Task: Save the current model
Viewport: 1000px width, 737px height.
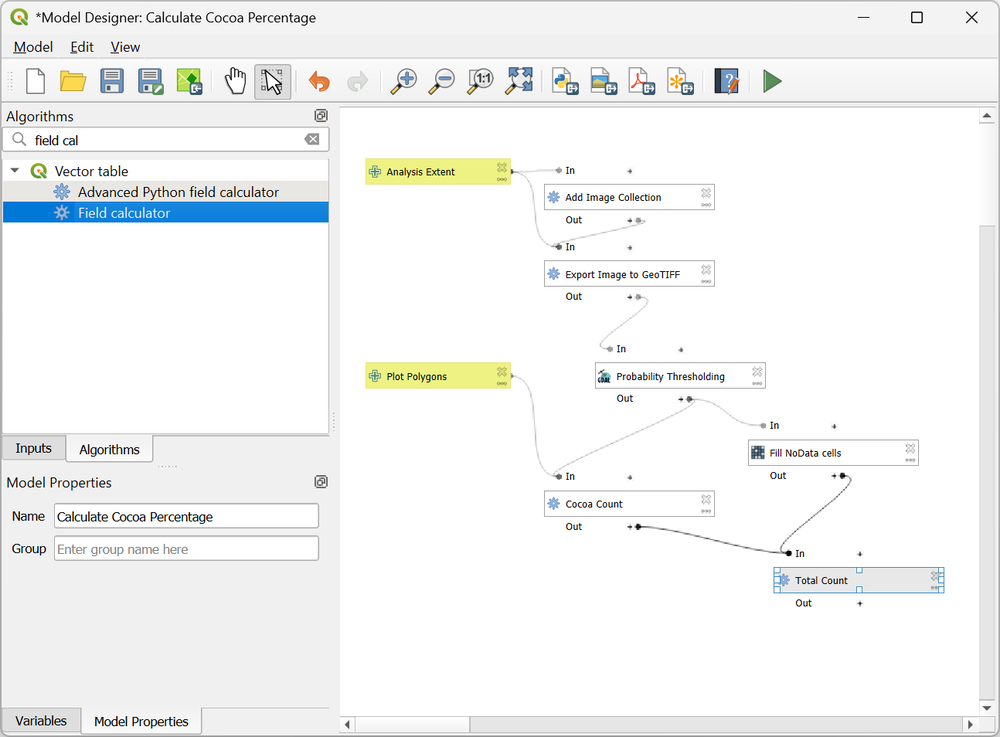Action: [112, 82]
